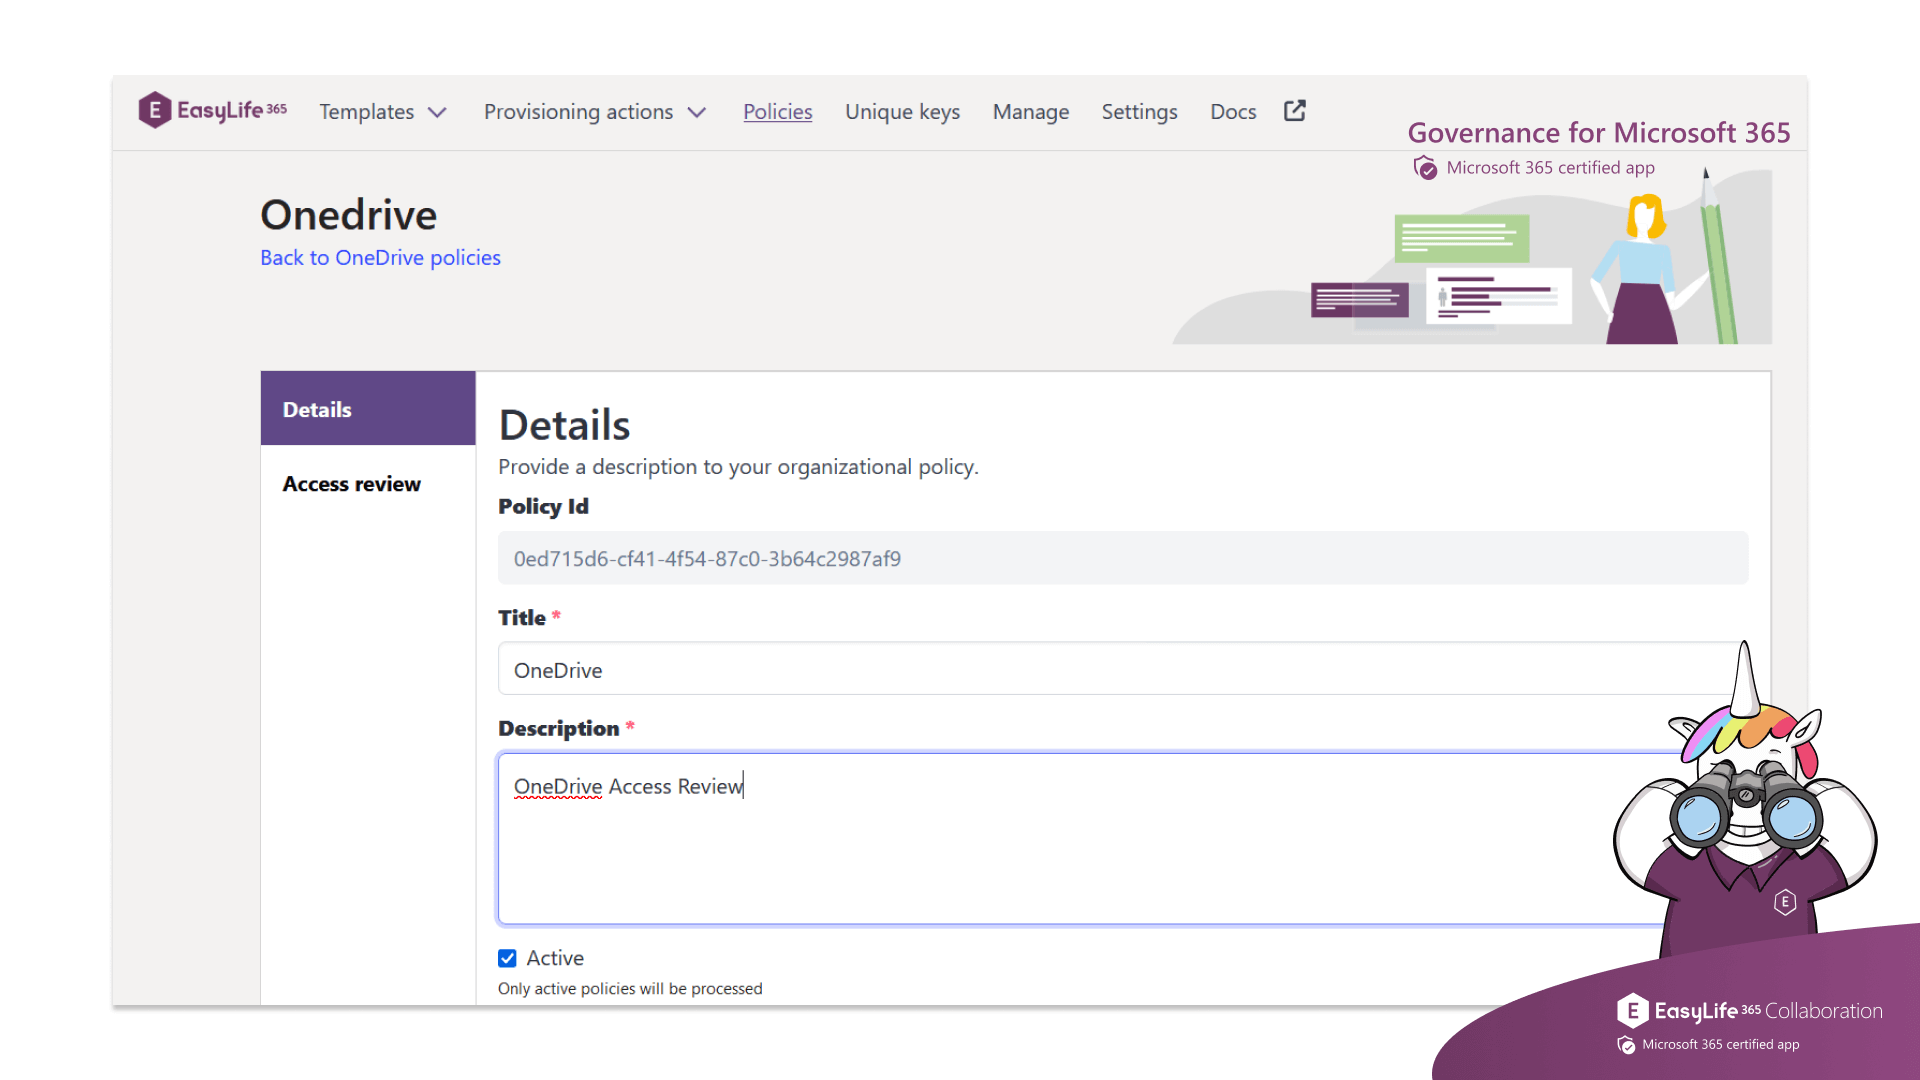This screenshot has width=1920, height=1080.
Task: Click the Governance for Microsoft 365 heading
Action: point(1598,132)
